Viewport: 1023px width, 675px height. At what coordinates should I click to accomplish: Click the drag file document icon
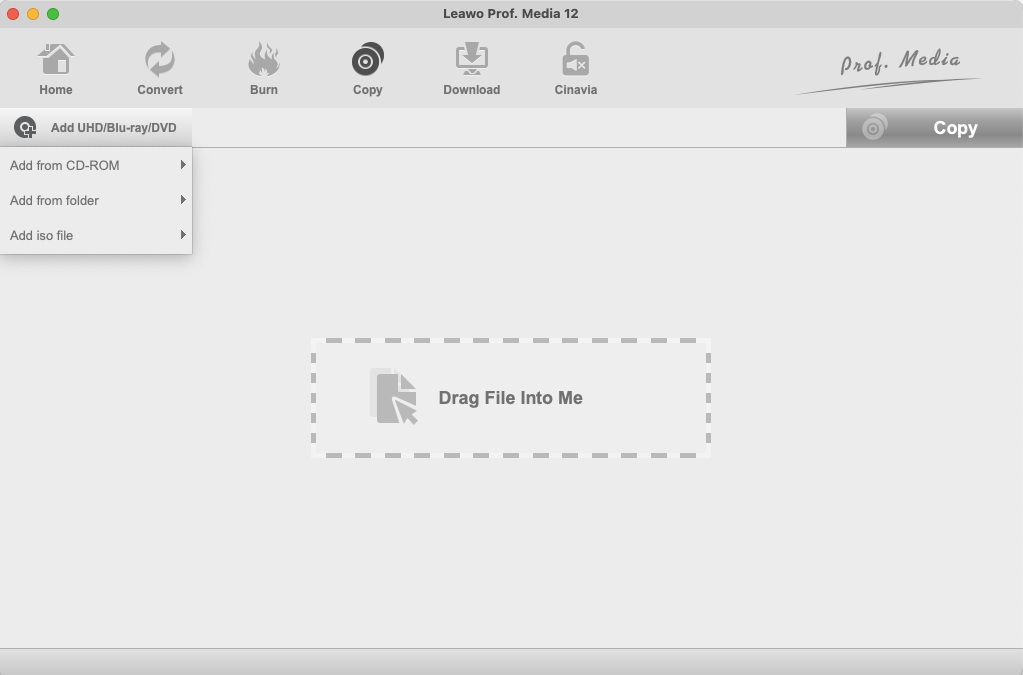[394, 397]
